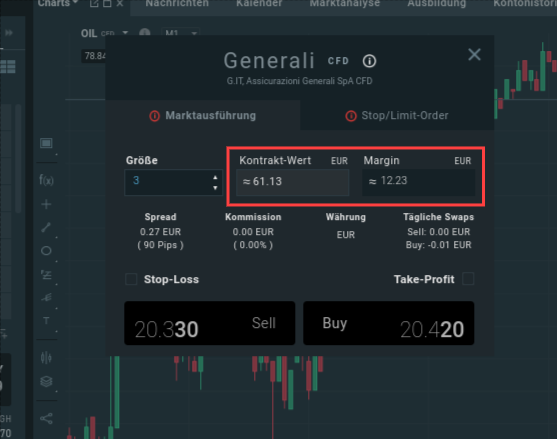Open the candlestick chart type tool
The image size is (557, 439).
click(x=46, y=358)
